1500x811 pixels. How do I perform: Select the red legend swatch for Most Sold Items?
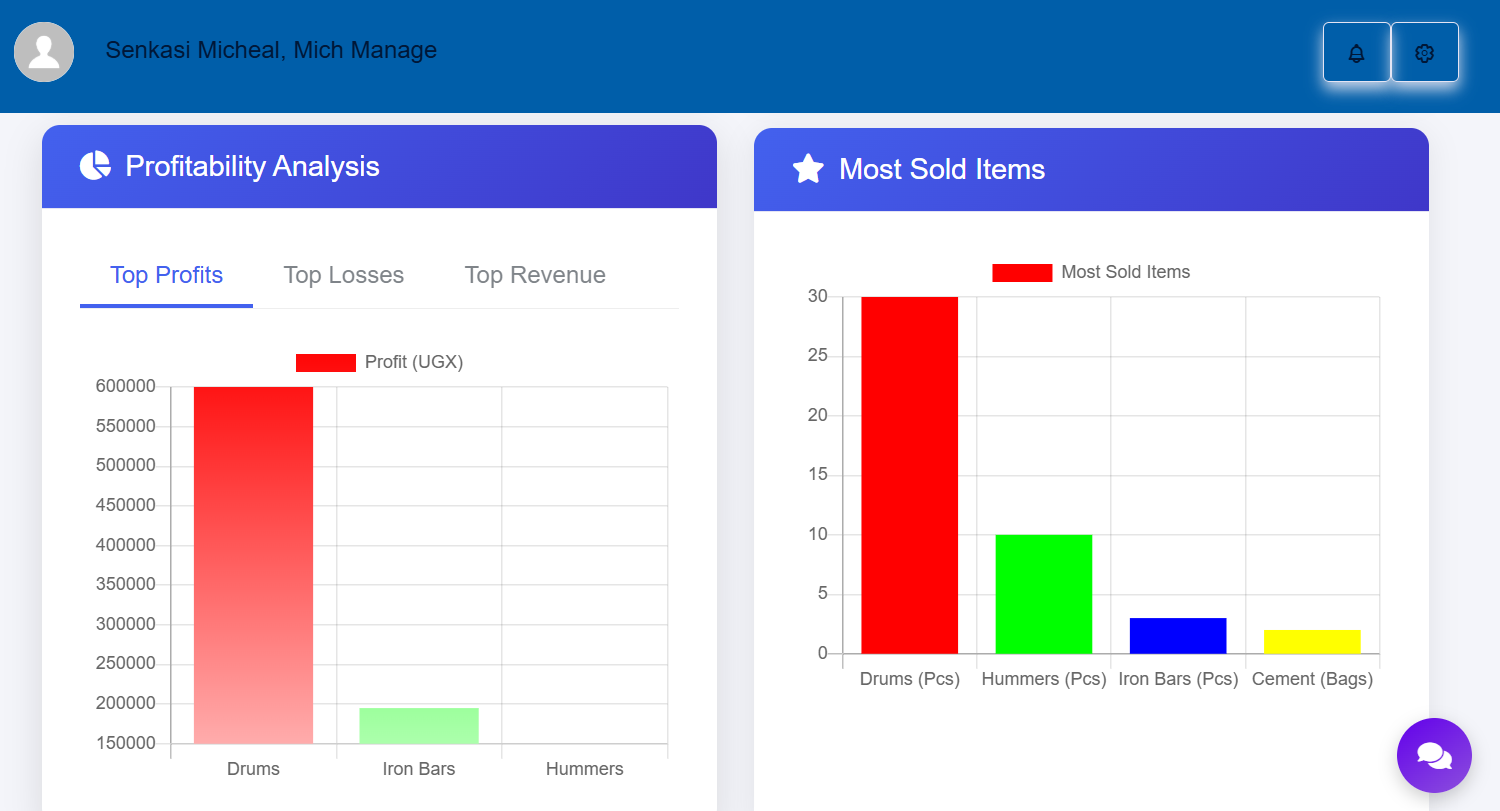tap(1022, 271)
